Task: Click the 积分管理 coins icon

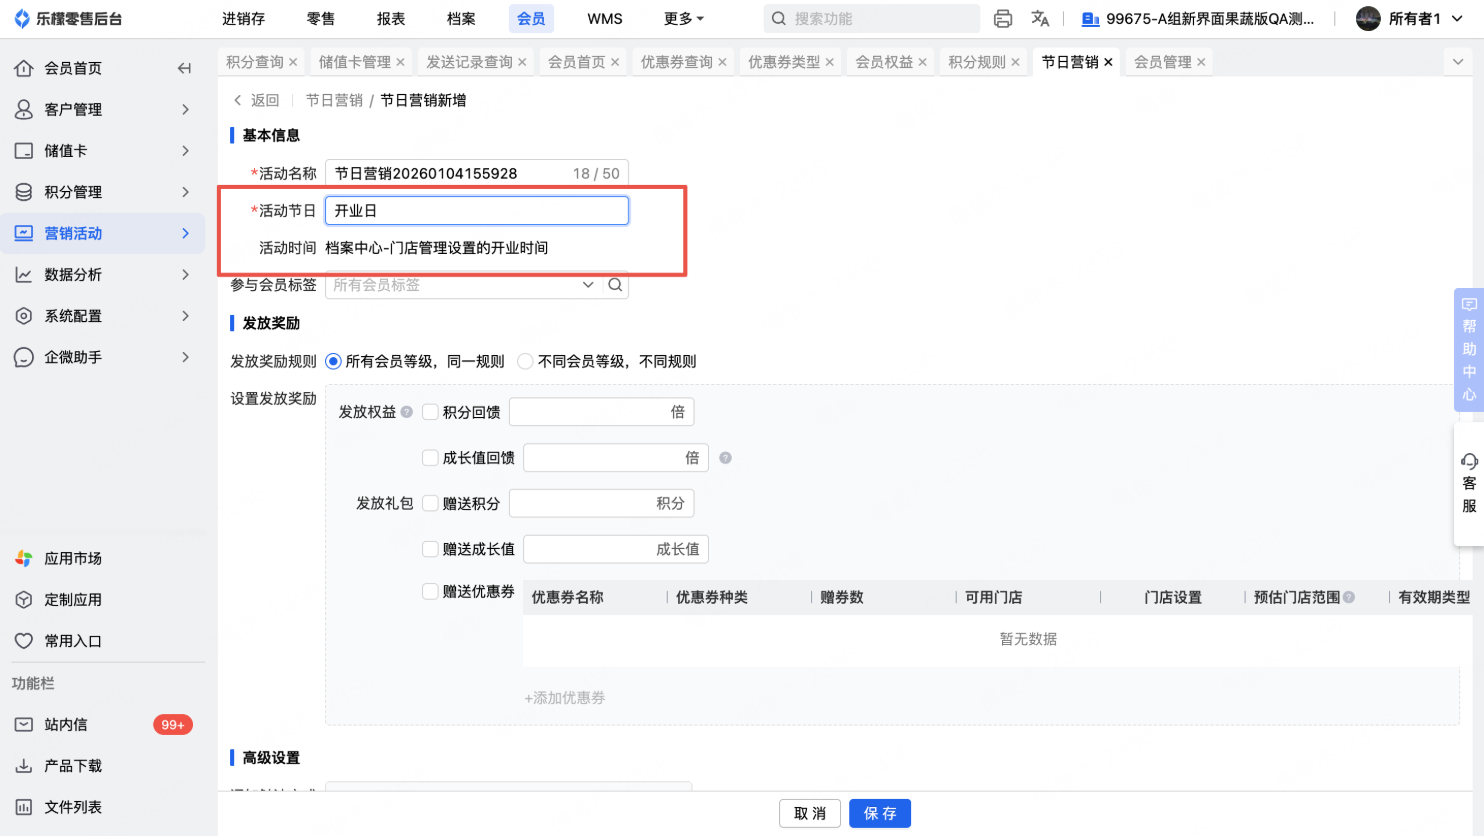Action: (x=24, y=192)
